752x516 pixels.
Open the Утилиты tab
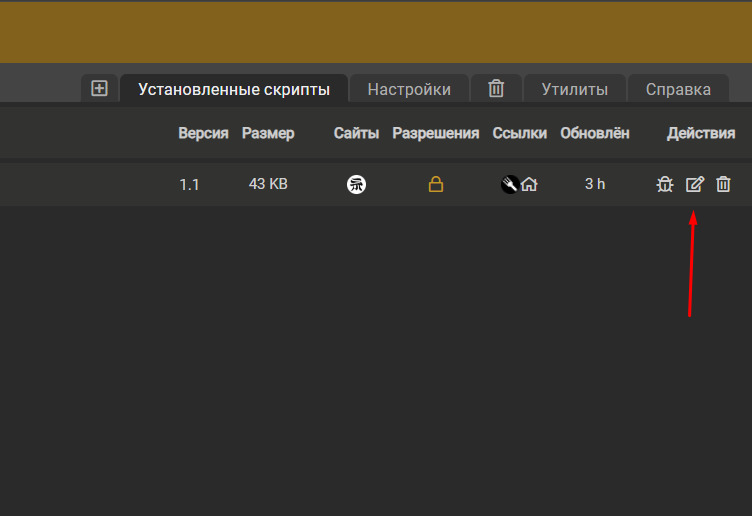574,89
